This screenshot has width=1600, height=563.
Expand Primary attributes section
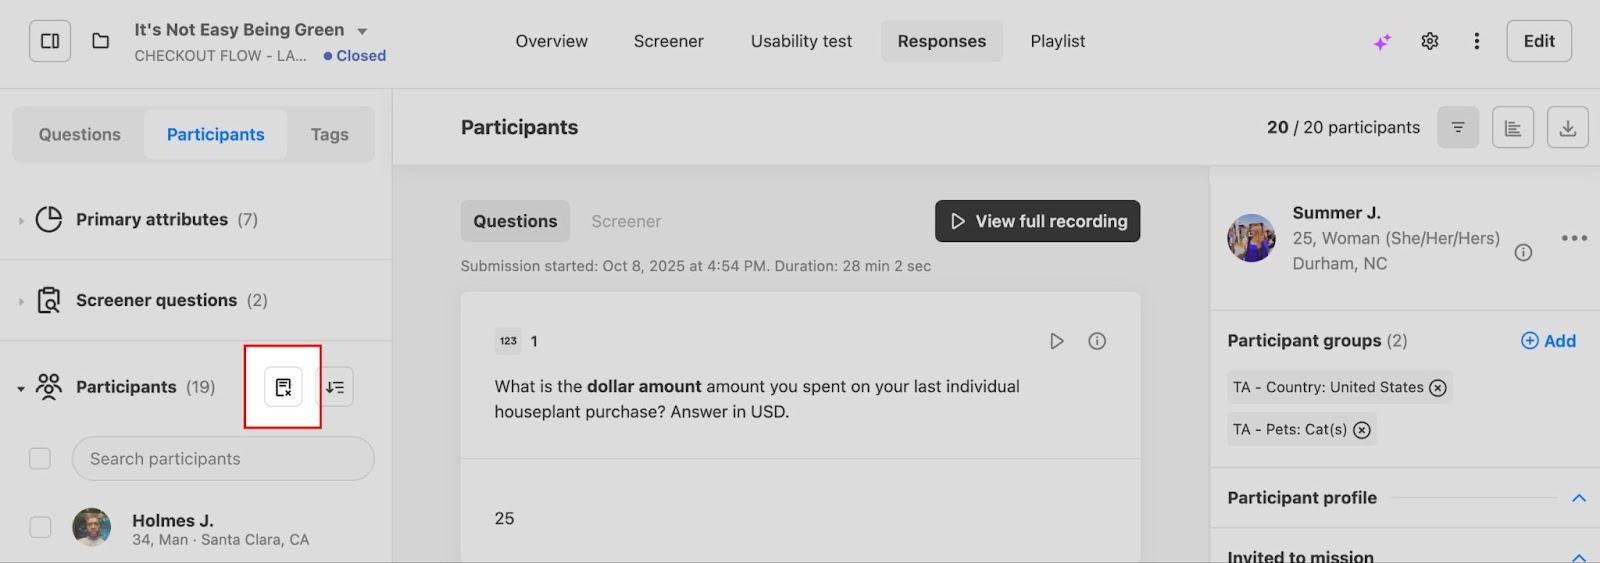tap(21, 220)
